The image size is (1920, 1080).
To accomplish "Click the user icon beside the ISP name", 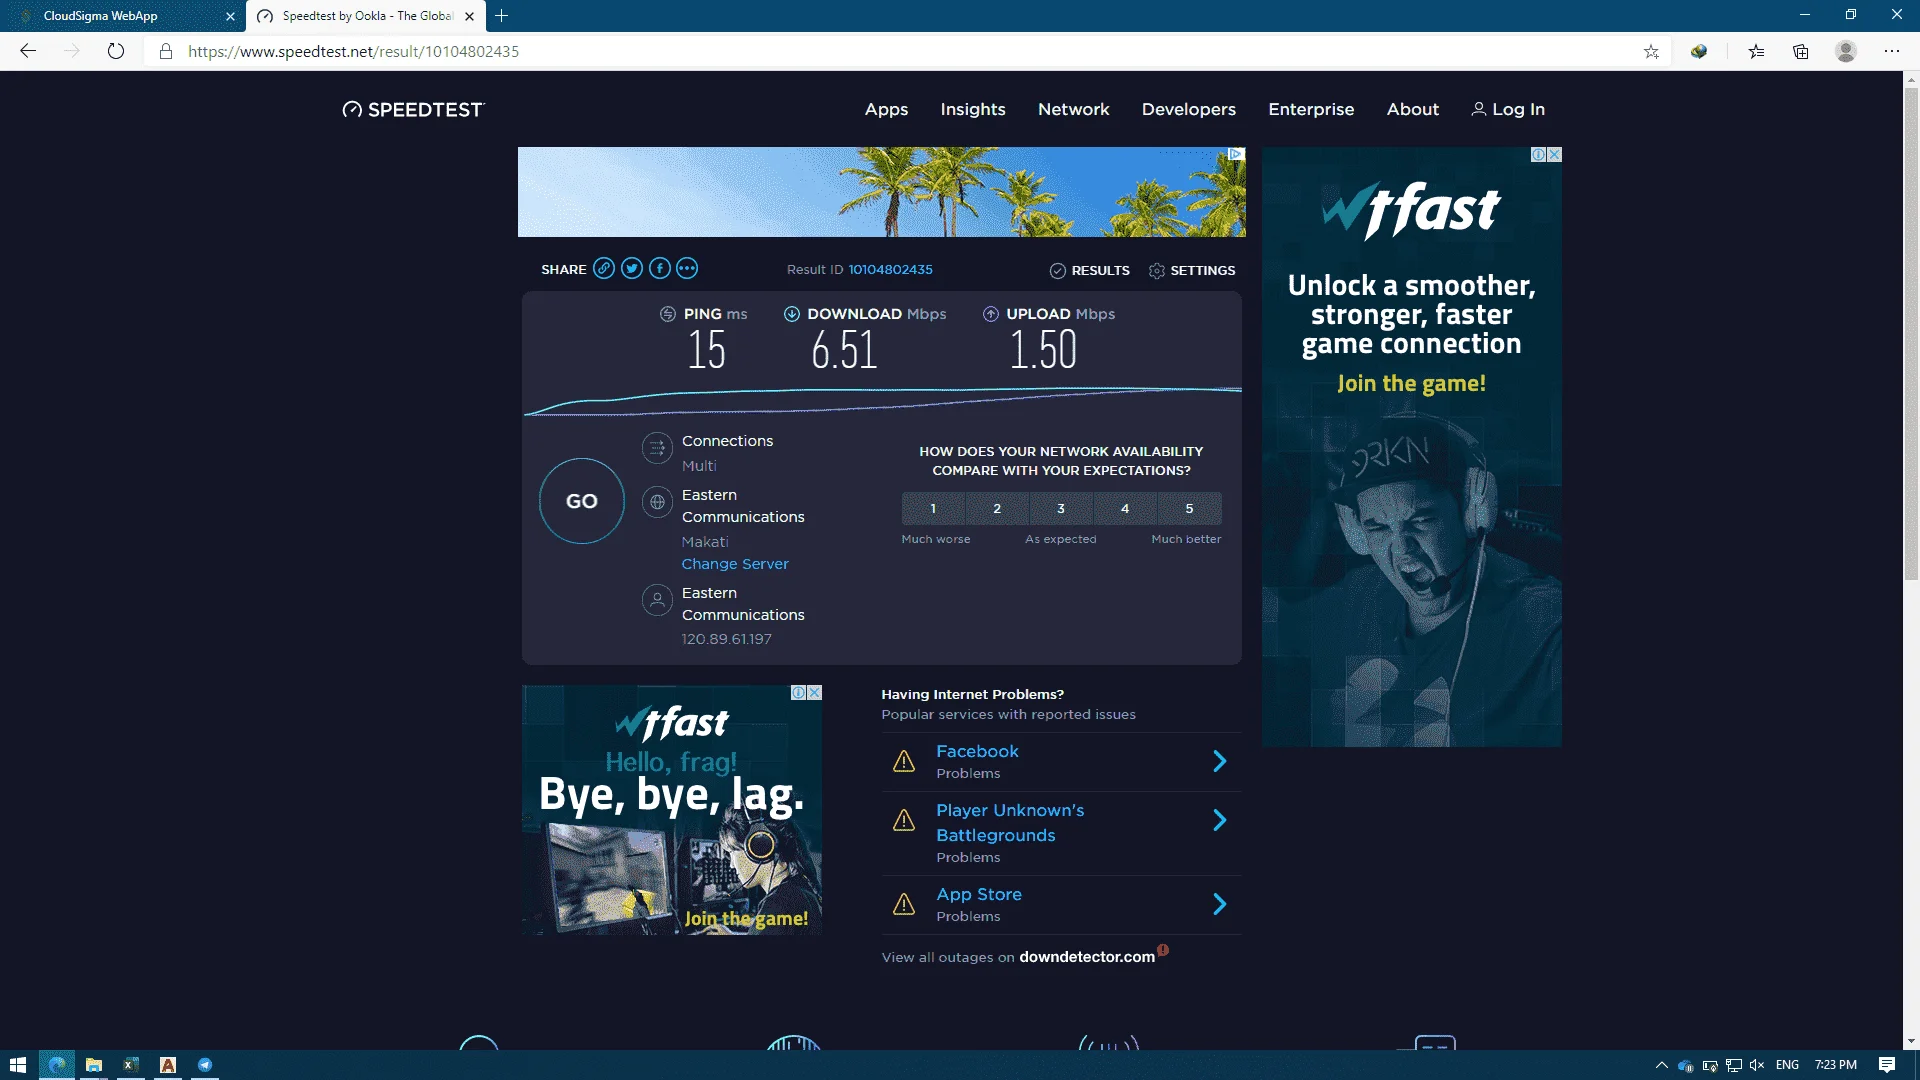I will point(657,600).
